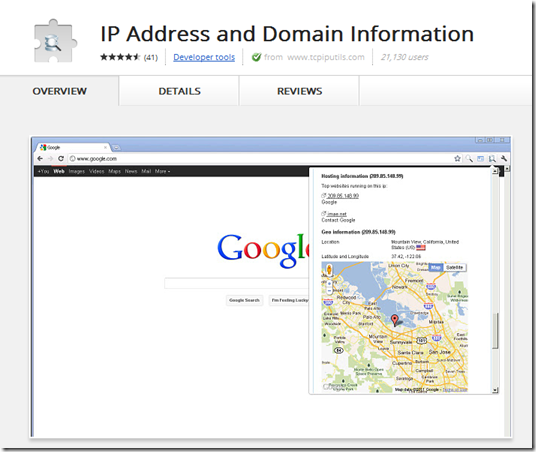
Task: Click the IP Address extension toolbar icon
Action: pyautogui.click(x=492, y=159)
